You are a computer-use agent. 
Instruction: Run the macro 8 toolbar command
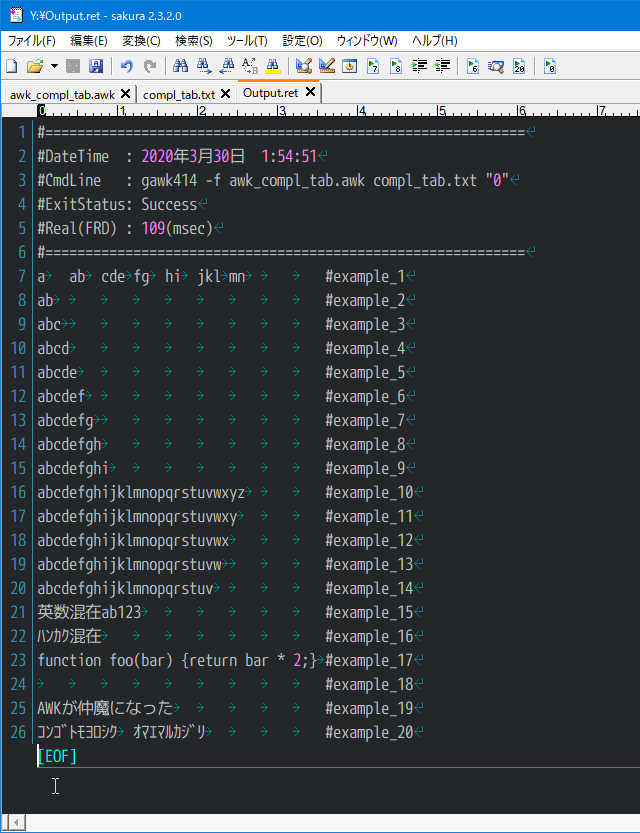(x=397, y=66)
